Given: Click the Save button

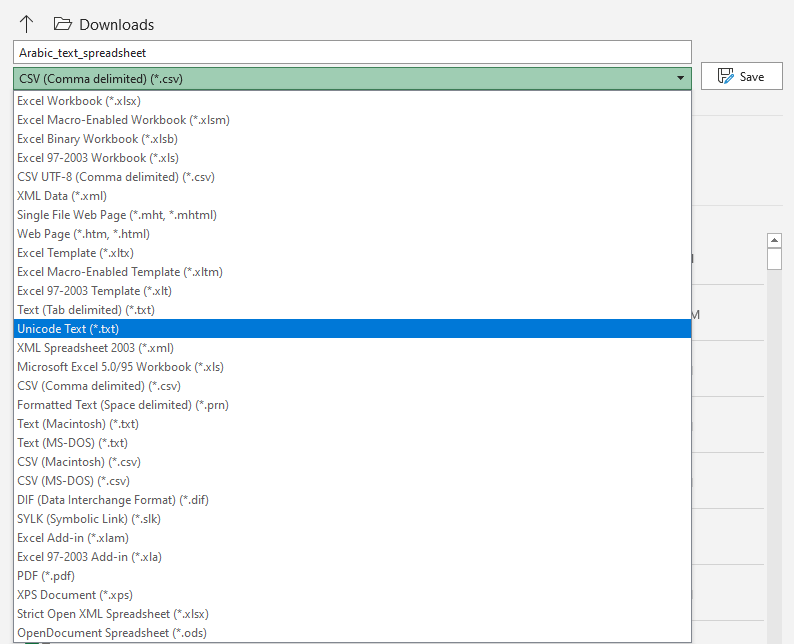Looking at the screenshot, I should coord(741,76).
